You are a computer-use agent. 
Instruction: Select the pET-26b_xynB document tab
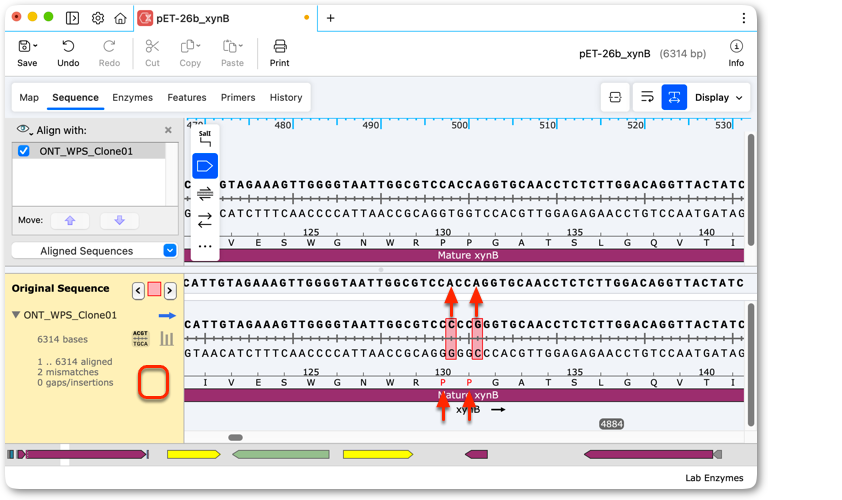click(x=224, y=18)
